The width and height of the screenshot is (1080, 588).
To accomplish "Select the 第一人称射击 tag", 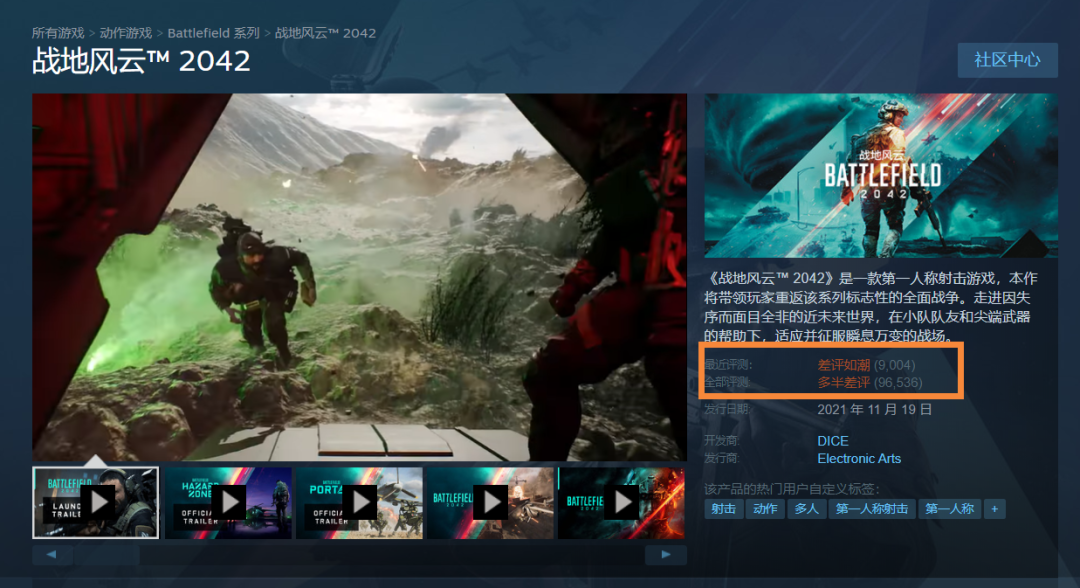I will point(872,509).
